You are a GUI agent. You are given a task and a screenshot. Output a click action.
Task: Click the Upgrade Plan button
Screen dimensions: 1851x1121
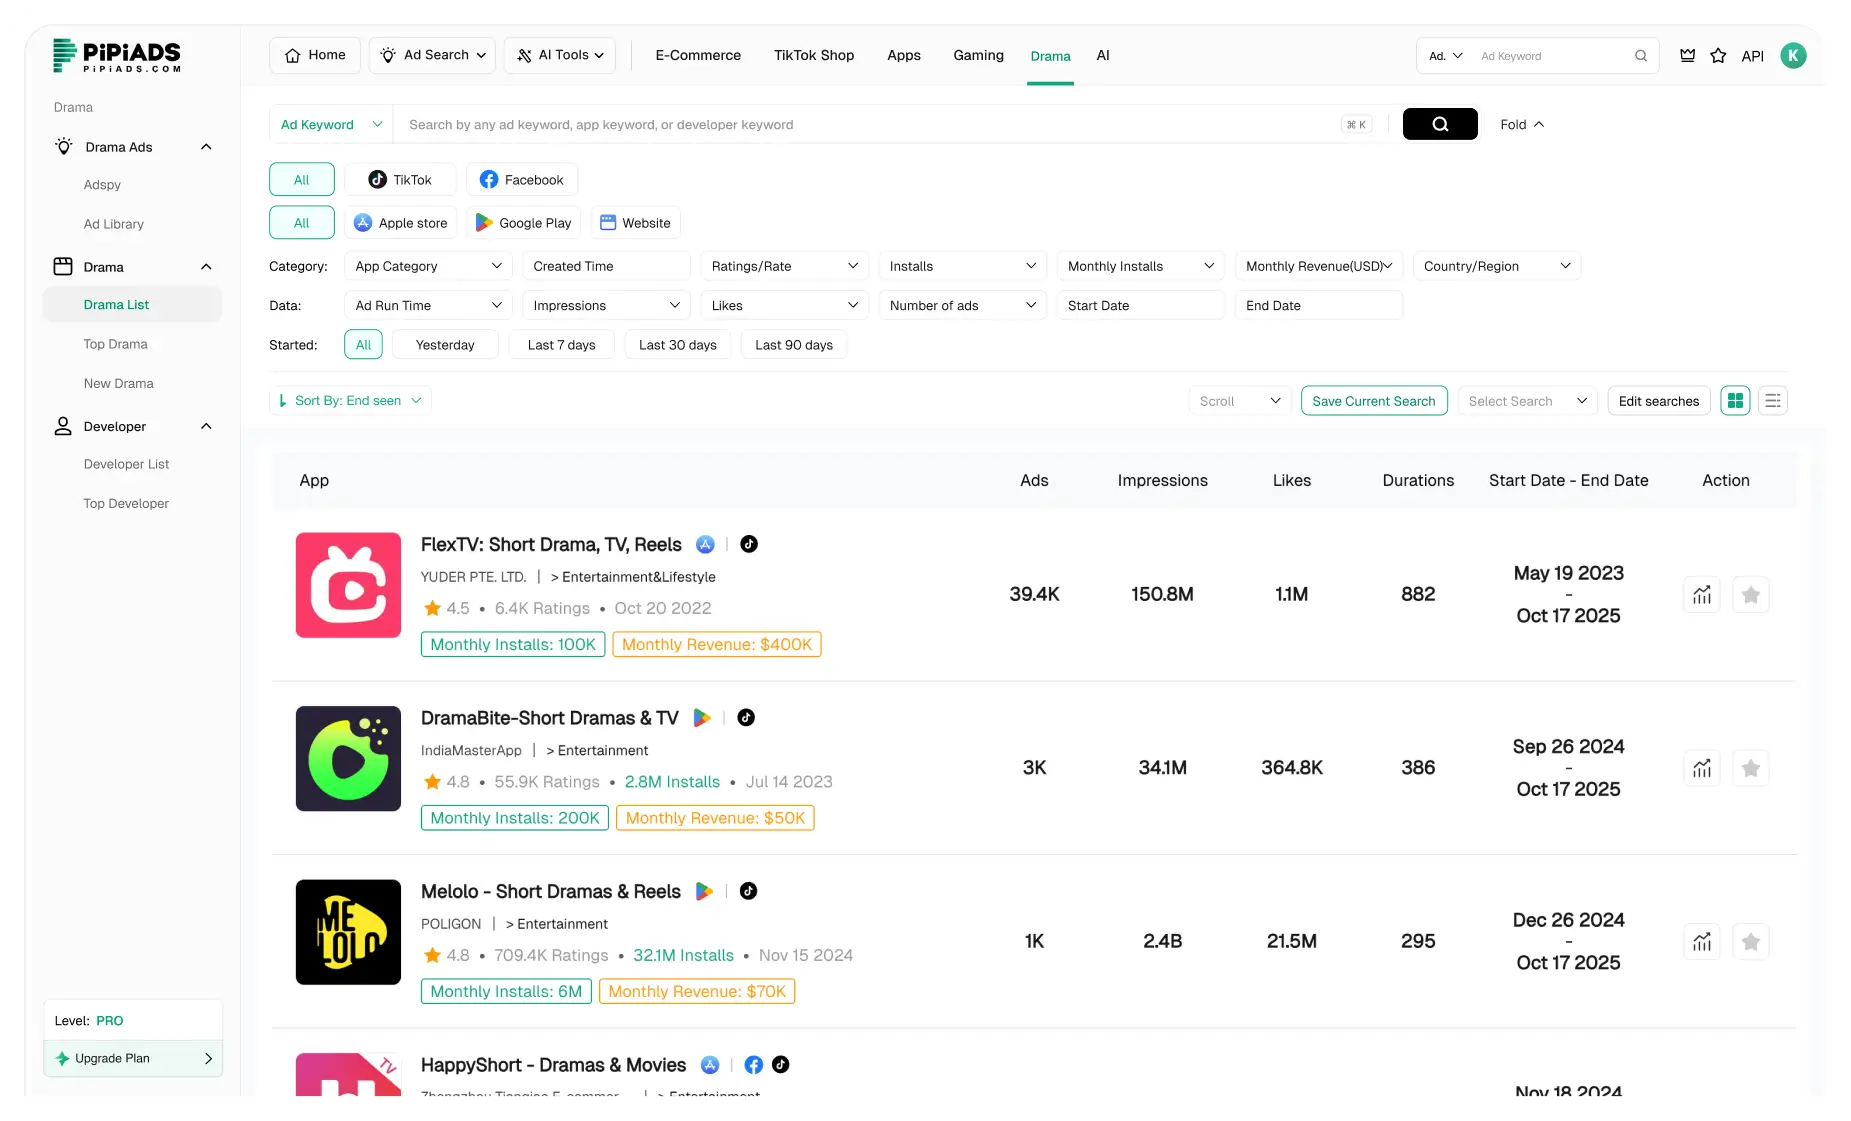(133, 1058)
